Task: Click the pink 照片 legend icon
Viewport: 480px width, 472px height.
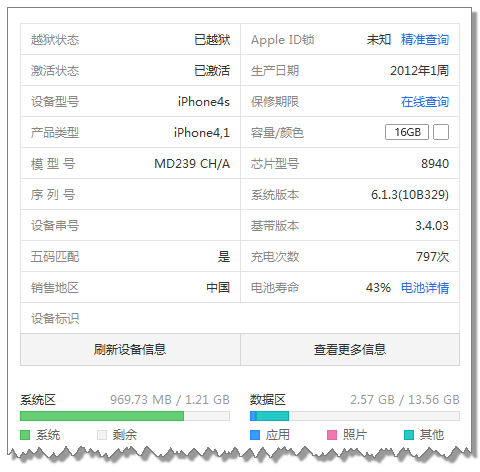Action: [x=332, y=435]
